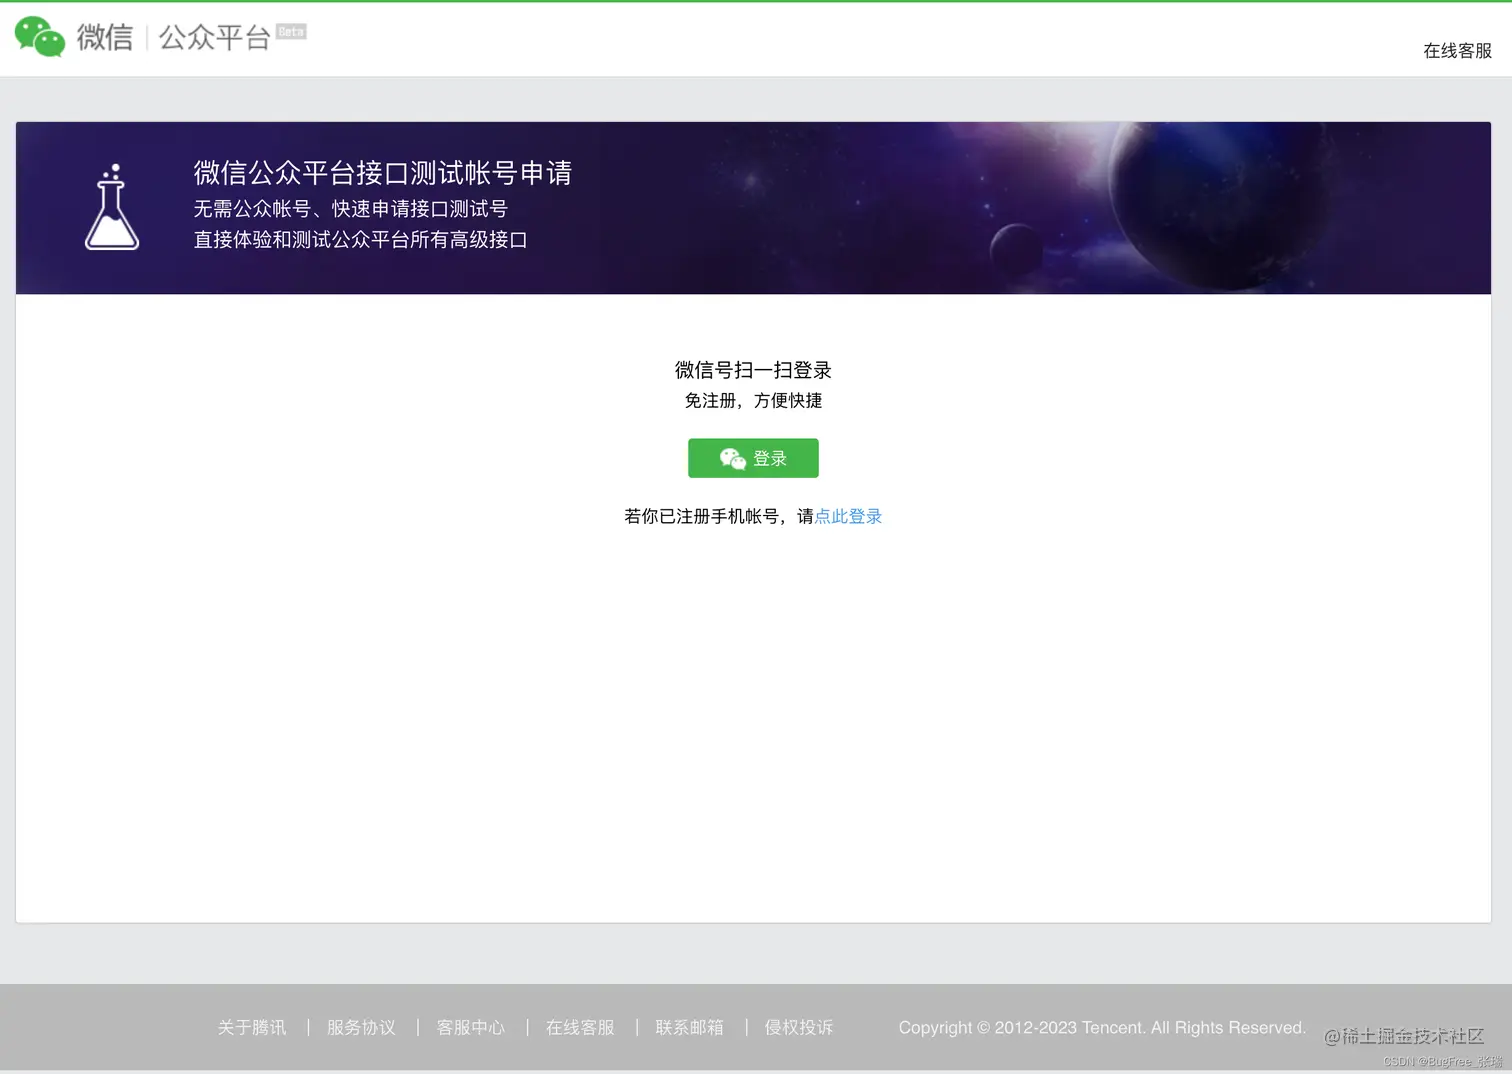Open the 侵权投诉 complaint link
Viewport: 1512px width, 1074px height.
(x=798, y=1027)
